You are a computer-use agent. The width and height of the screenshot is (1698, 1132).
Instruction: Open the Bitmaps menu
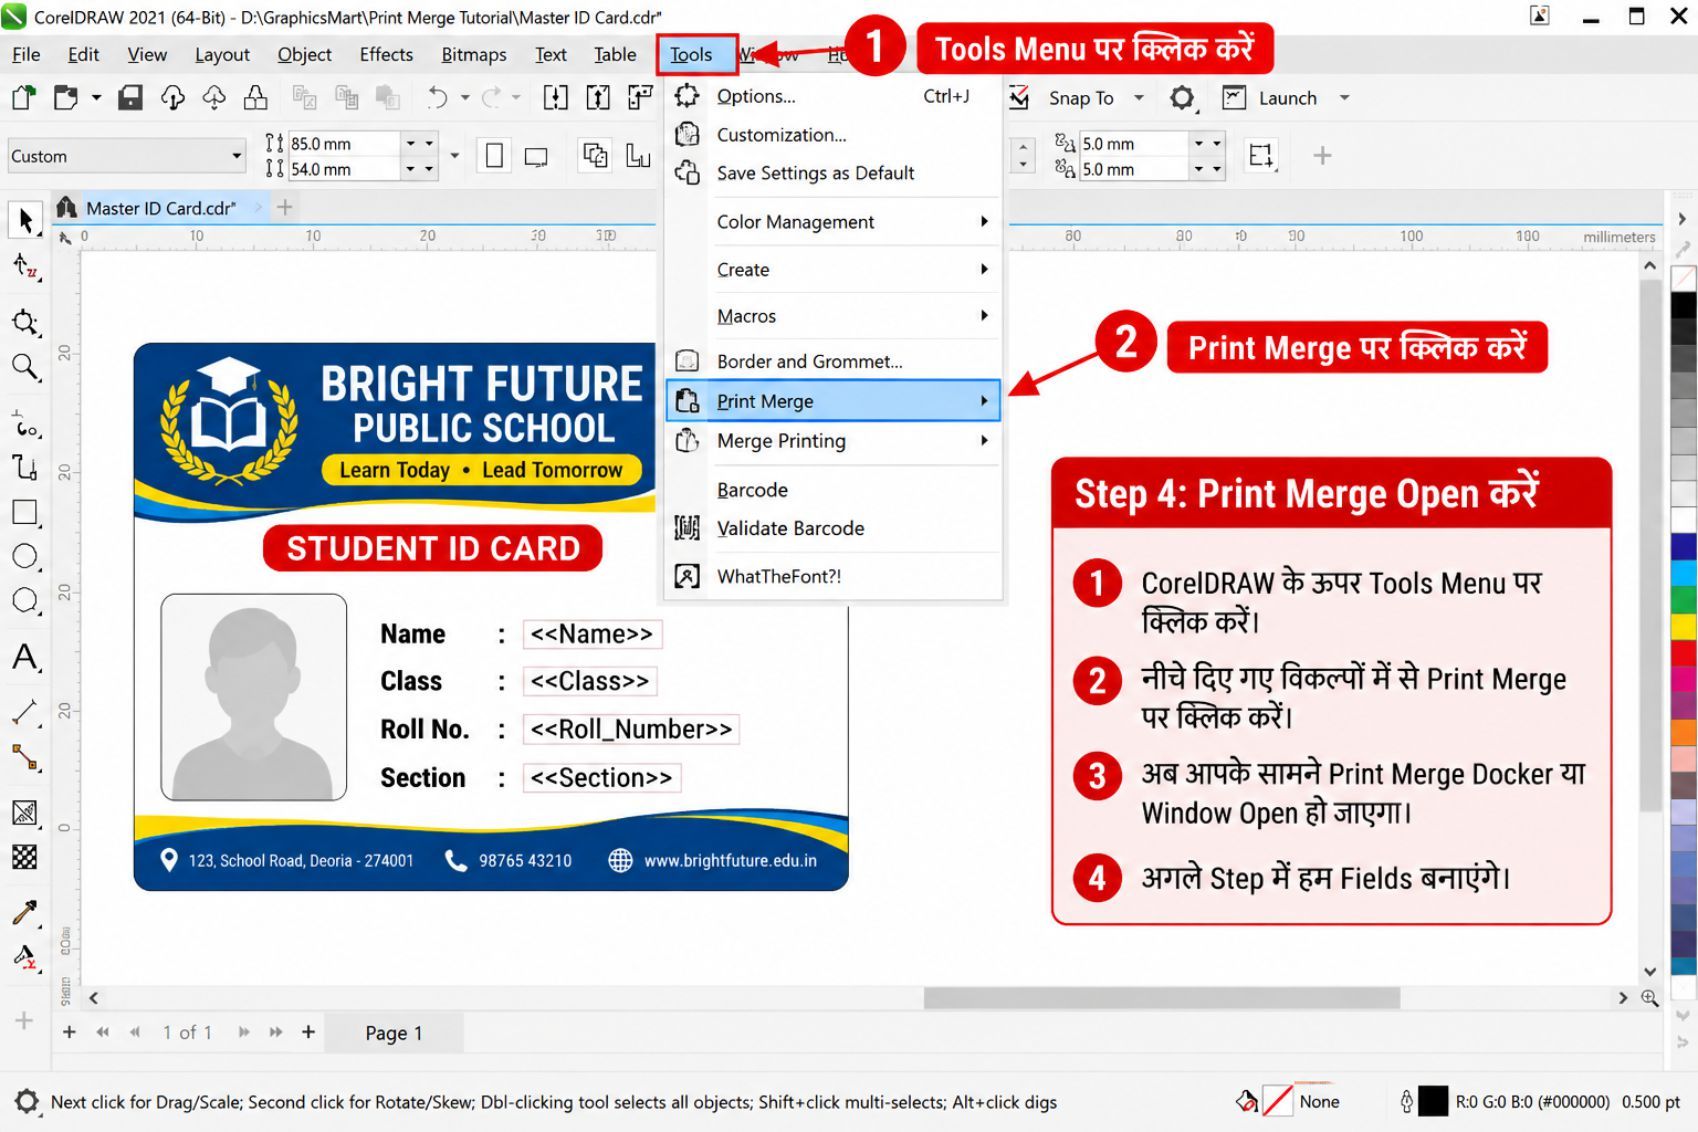tap(474, 54)
